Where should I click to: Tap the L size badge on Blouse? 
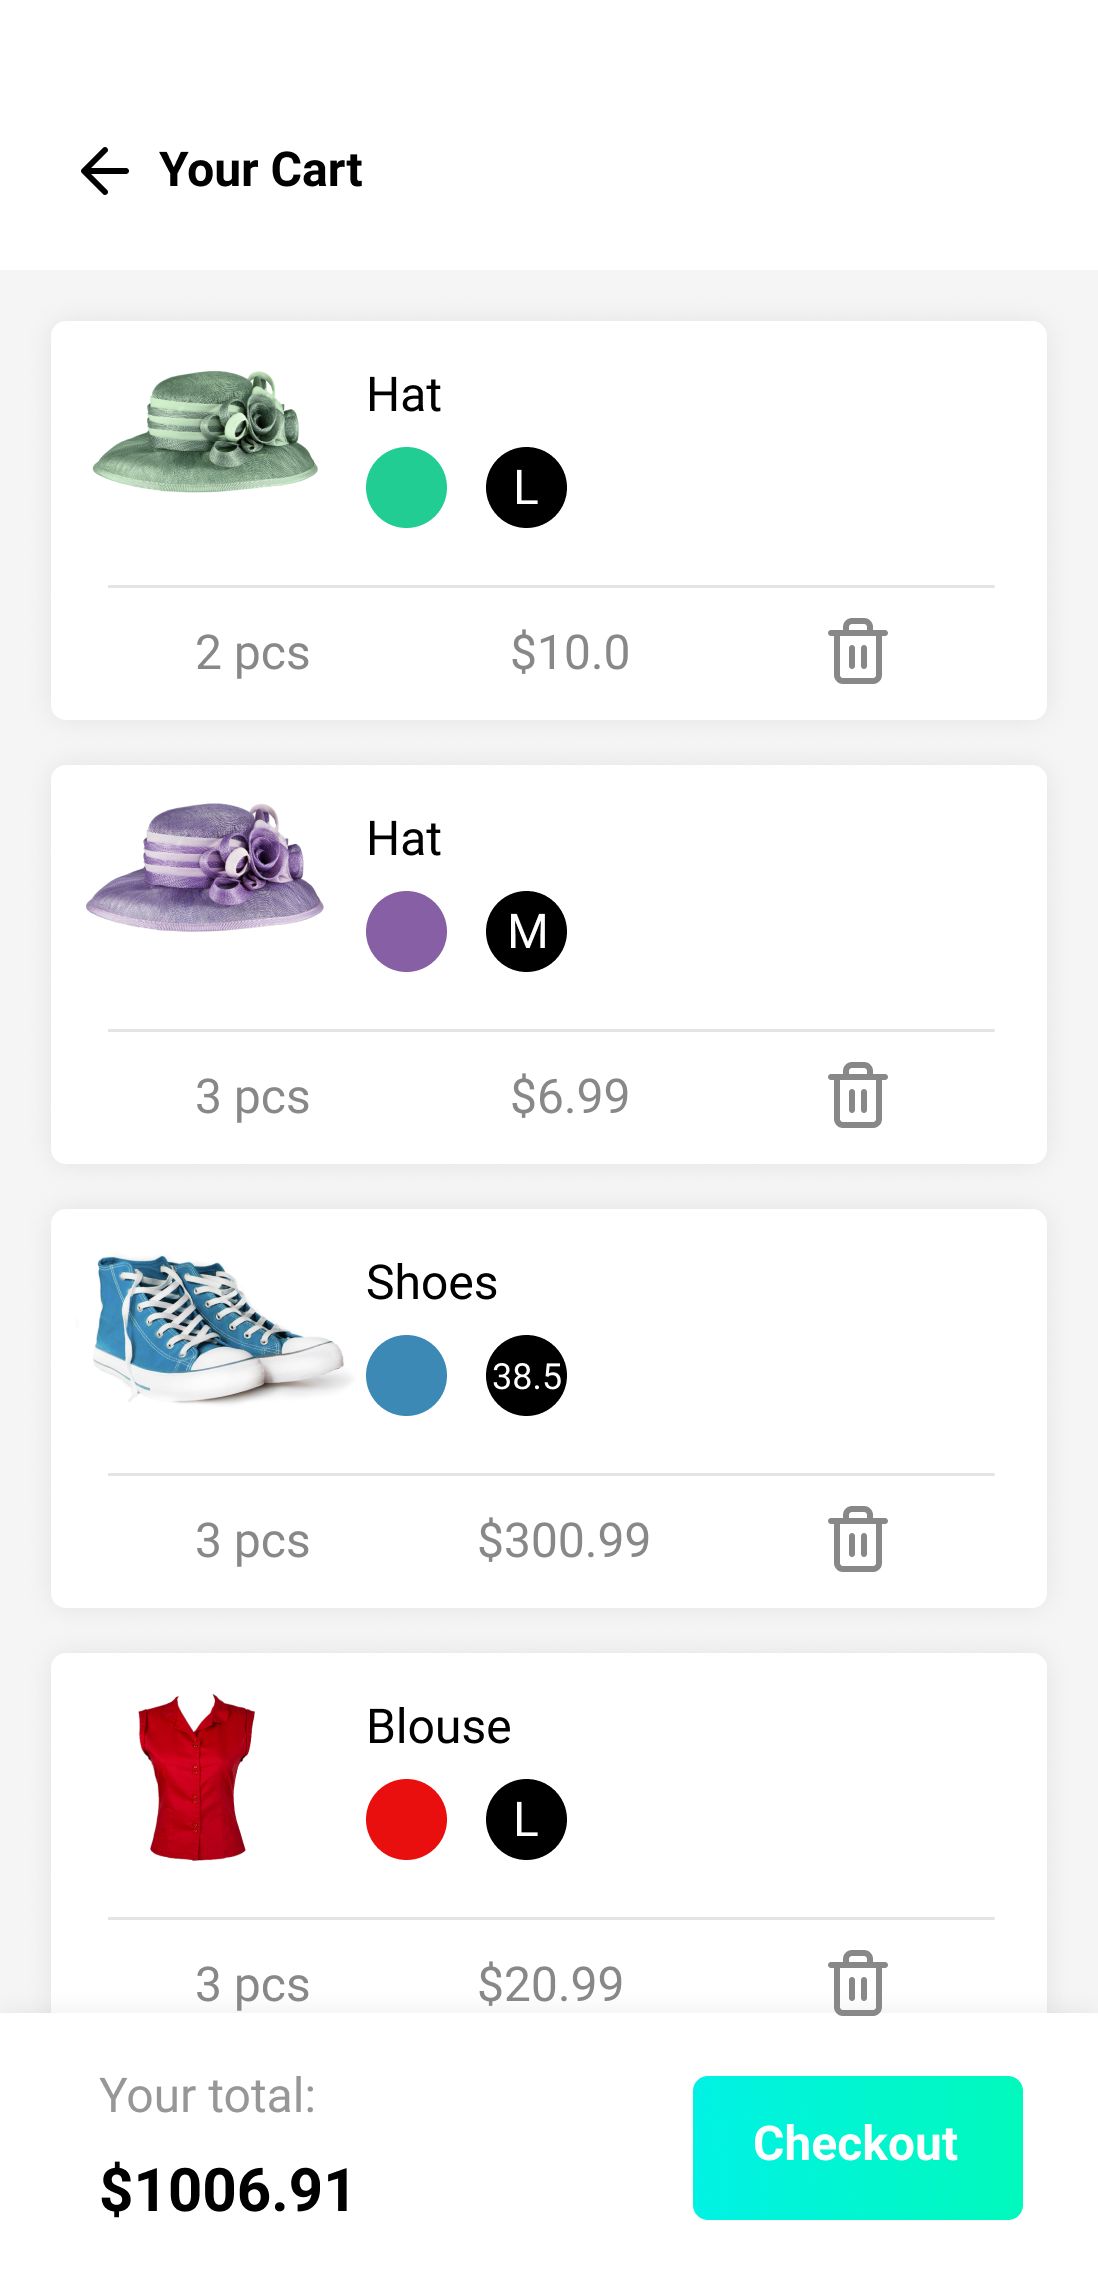pyautogui.click(x=526, y=1820)
